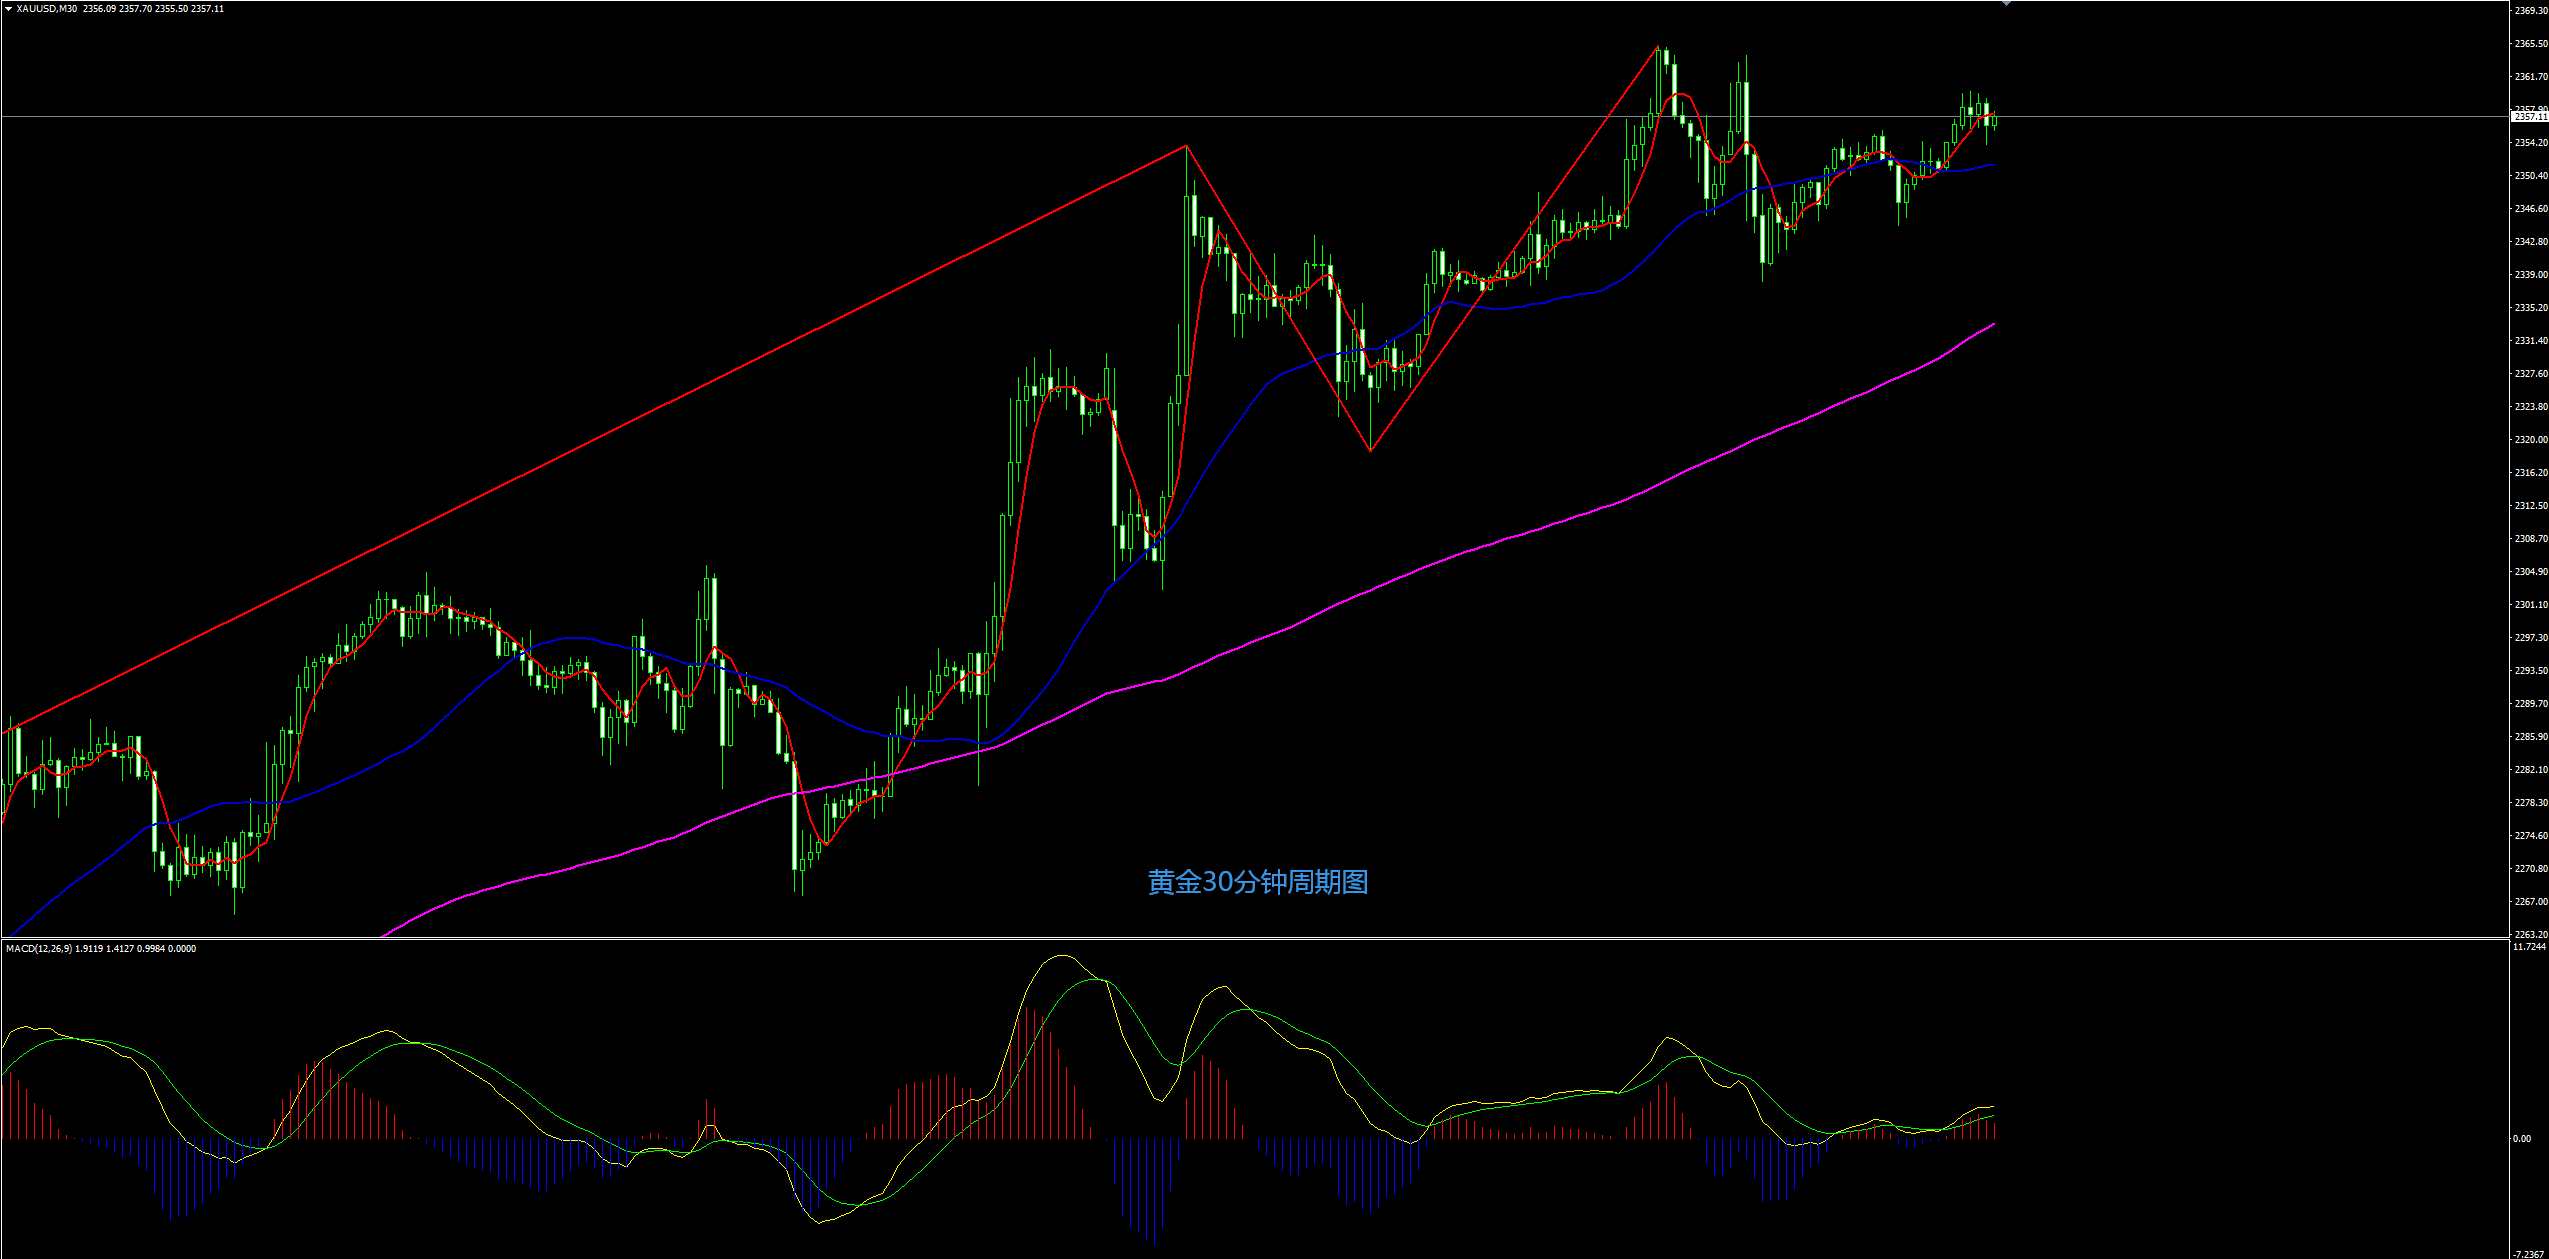Click the 2350.40 price axis label

[x=2530, y=176]
